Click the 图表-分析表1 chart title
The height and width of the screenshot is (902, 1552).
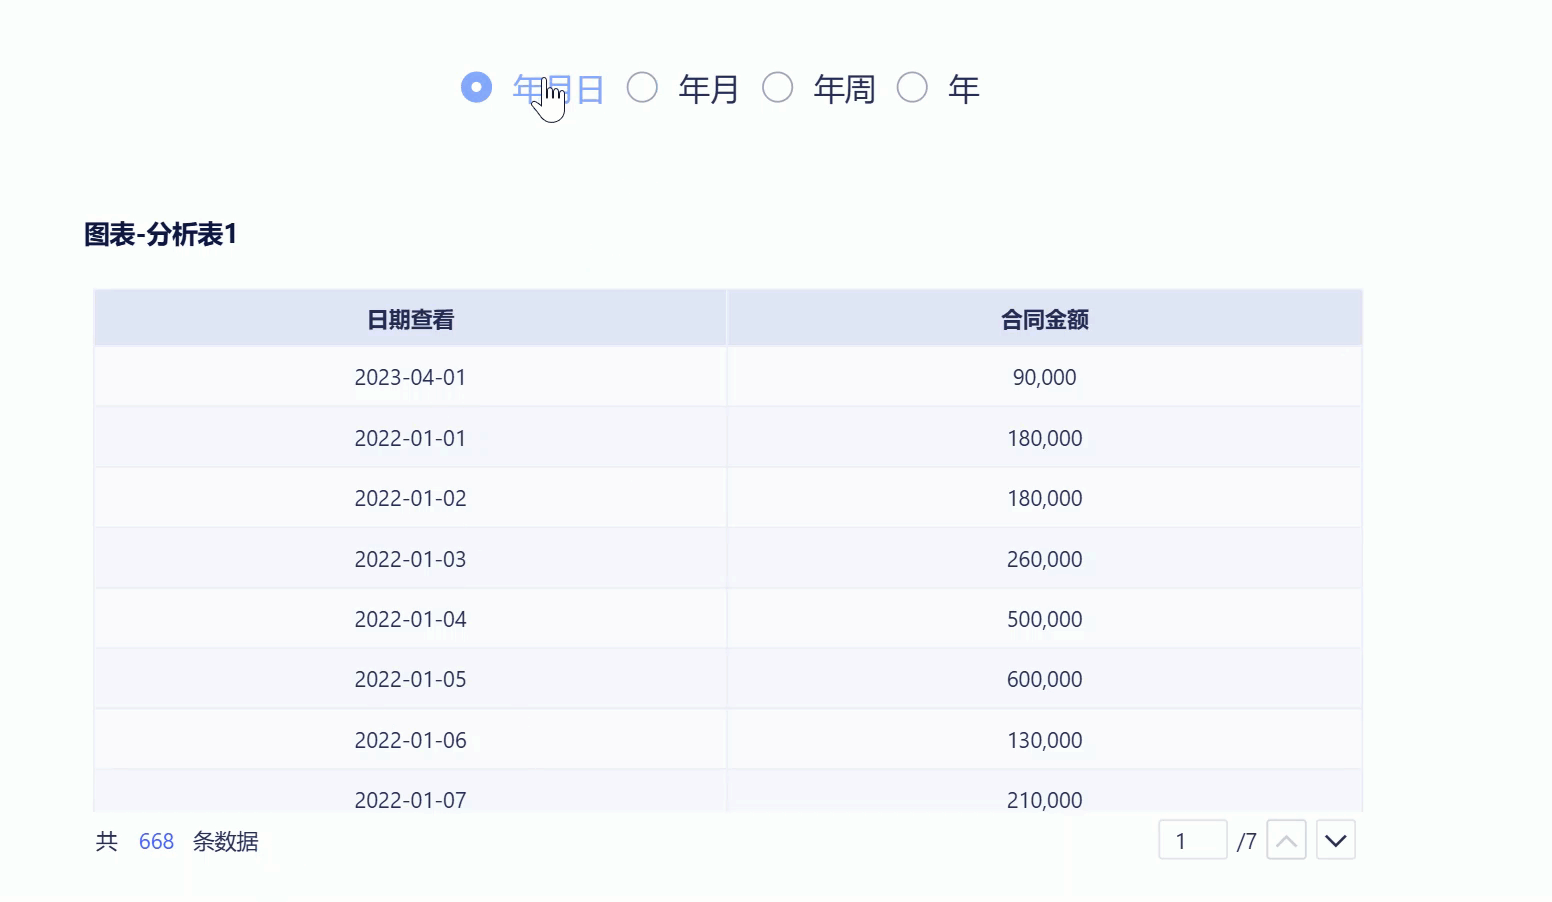click(x=160, y=235)
